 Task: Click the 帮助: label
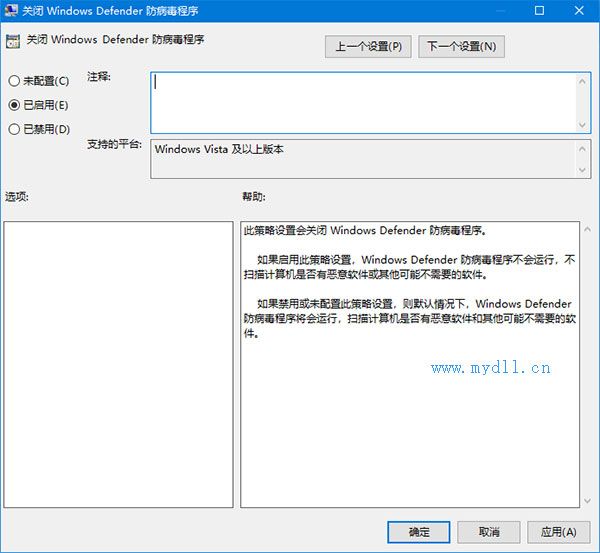(x=254, y=197)
